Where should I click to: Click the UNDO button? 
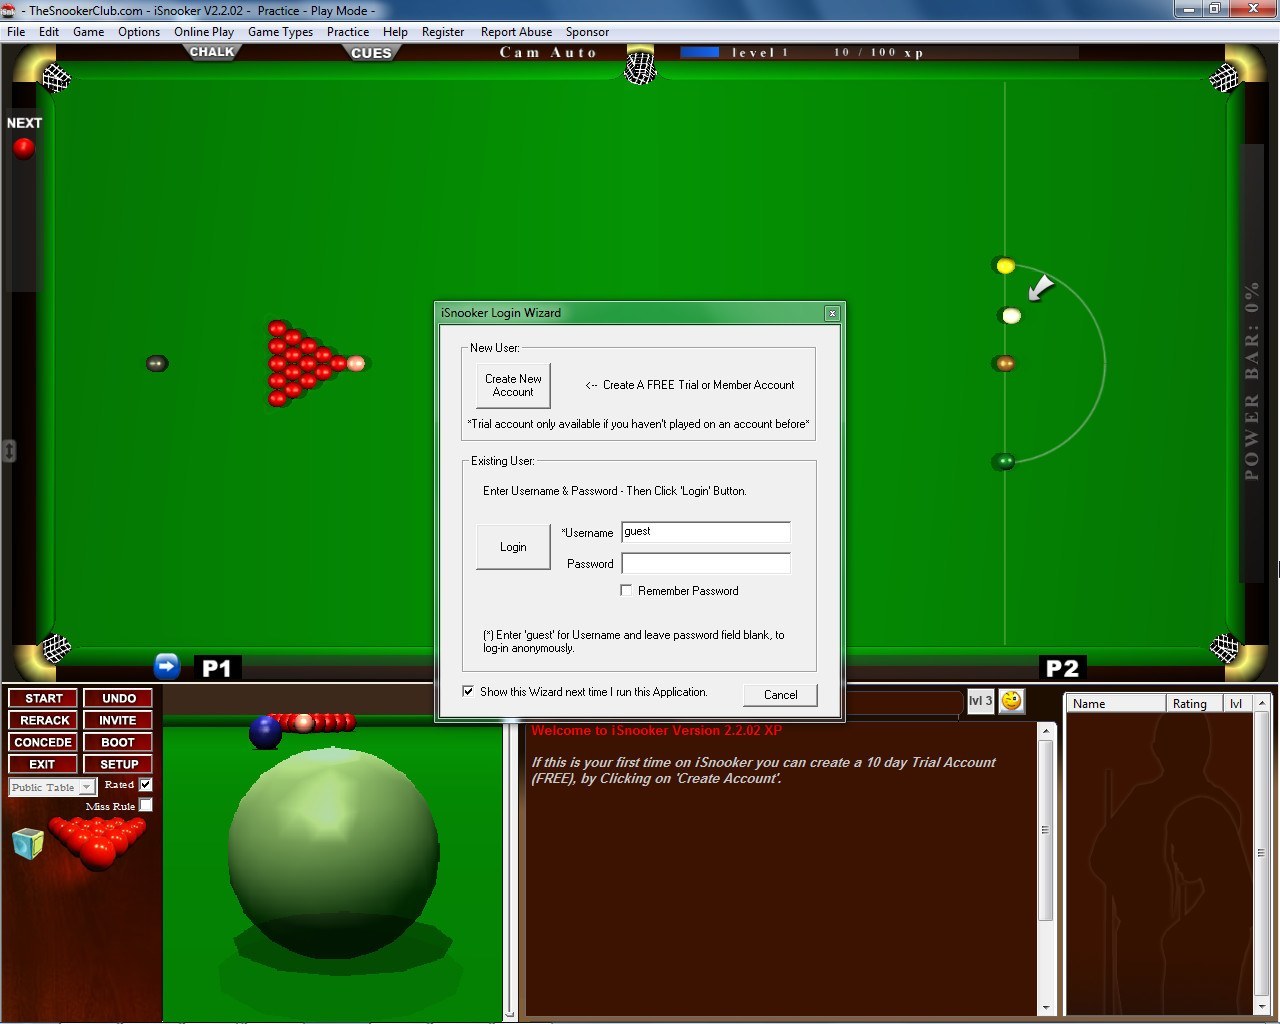118,698
